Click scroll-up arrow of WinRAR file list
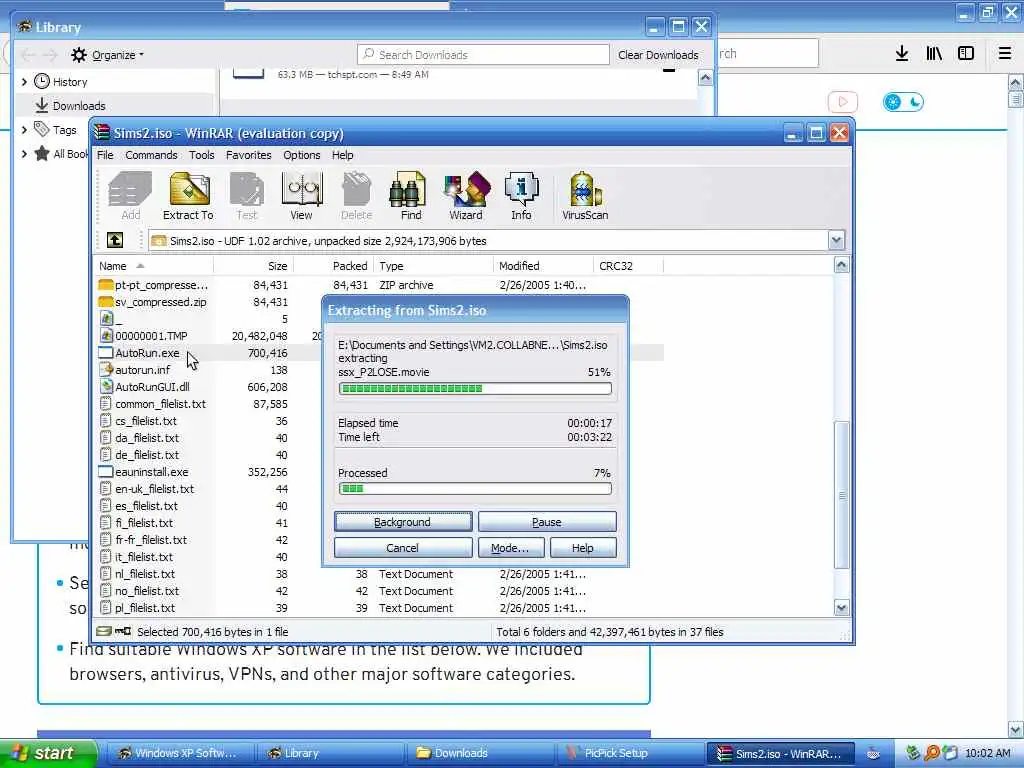This screenshot has height=768, width=1024. tap(841, 265)
